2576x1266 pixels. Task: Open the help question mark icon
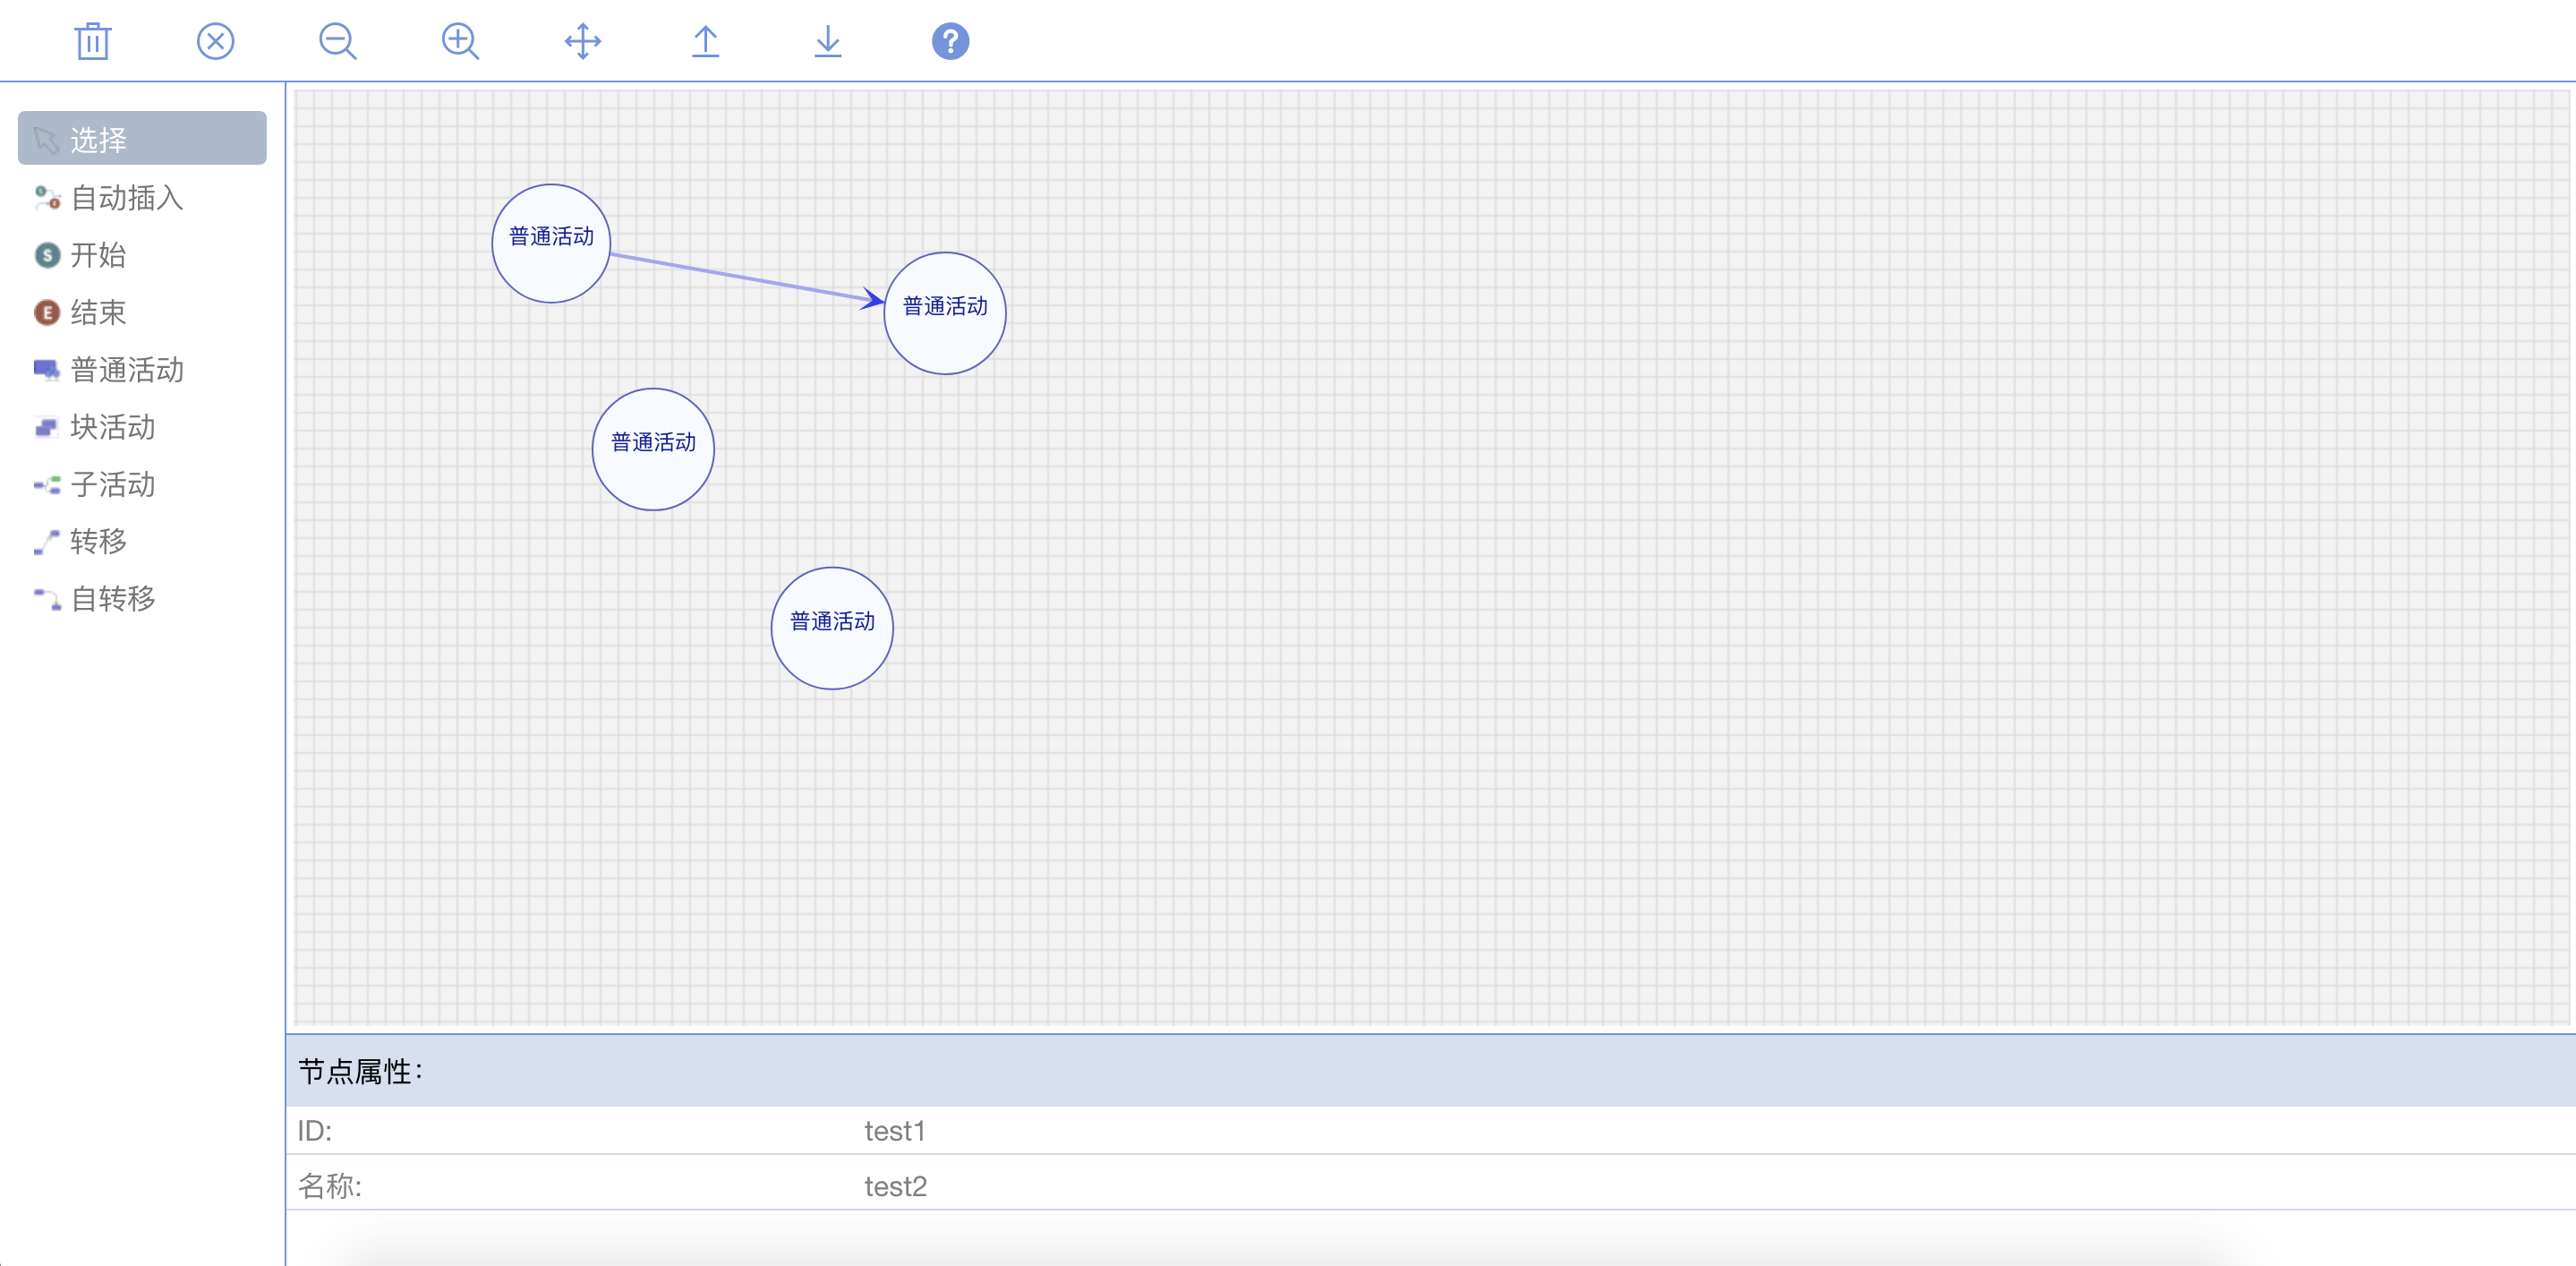[950, 41]
